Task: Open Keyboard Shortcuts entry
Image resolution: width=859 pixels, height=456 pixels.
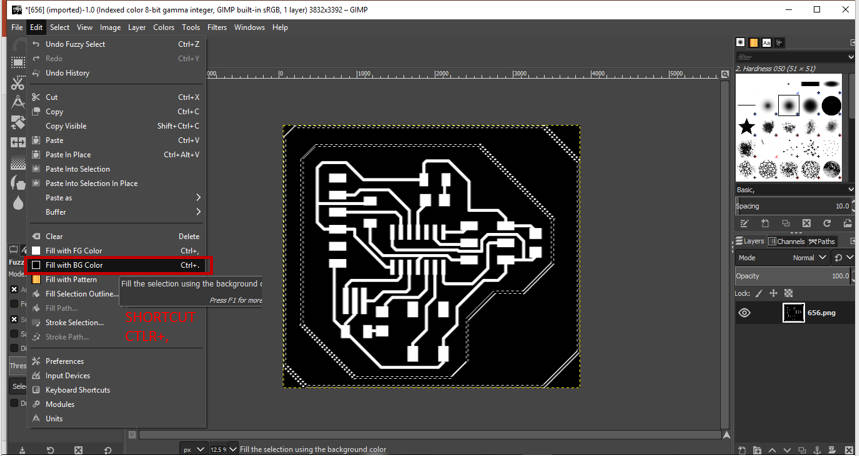Action: click(117, 390)
